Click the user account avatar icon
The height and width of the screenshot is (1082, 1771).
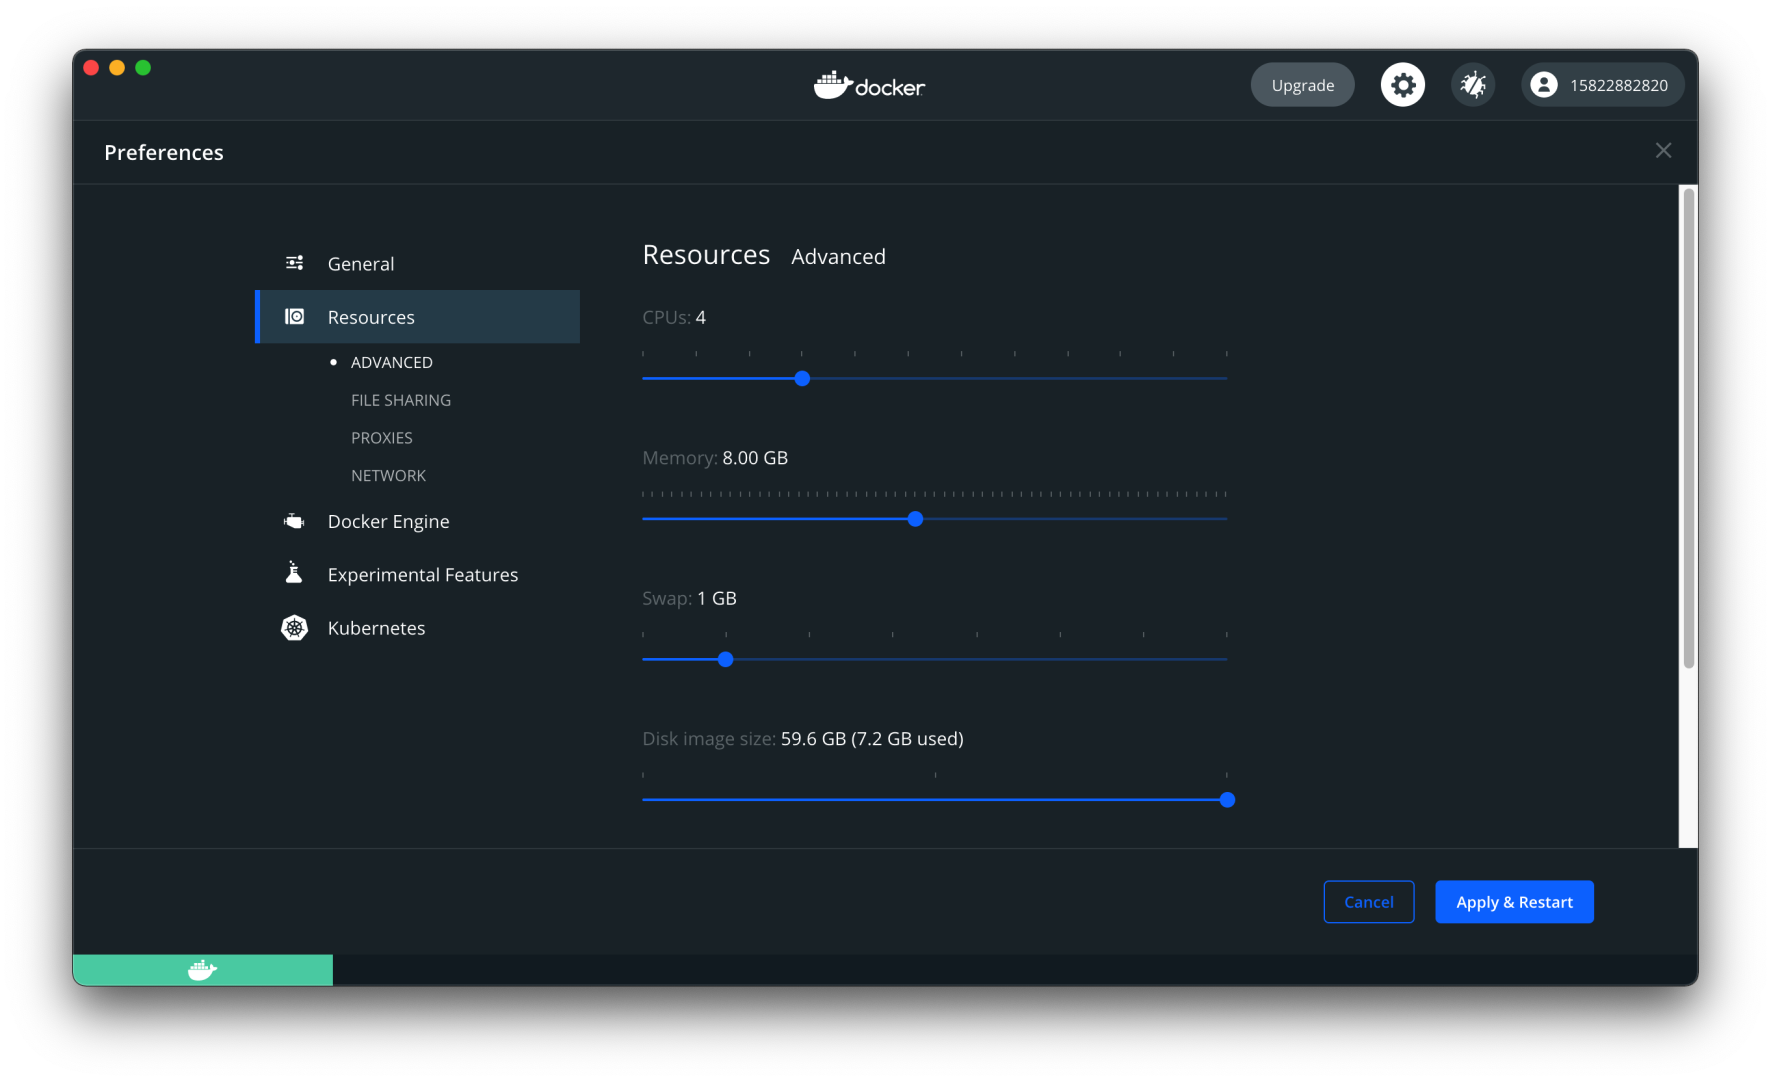click(x=1544, y=85)
